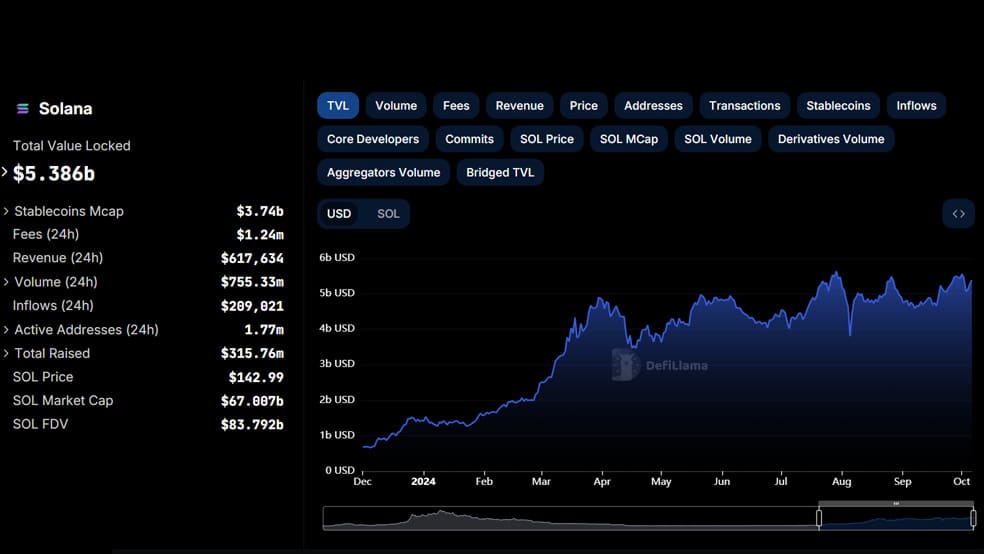Switch chart denomination to SOL
Image resolution: width=984 pixels, height=554 pixels.
point(388,214)
